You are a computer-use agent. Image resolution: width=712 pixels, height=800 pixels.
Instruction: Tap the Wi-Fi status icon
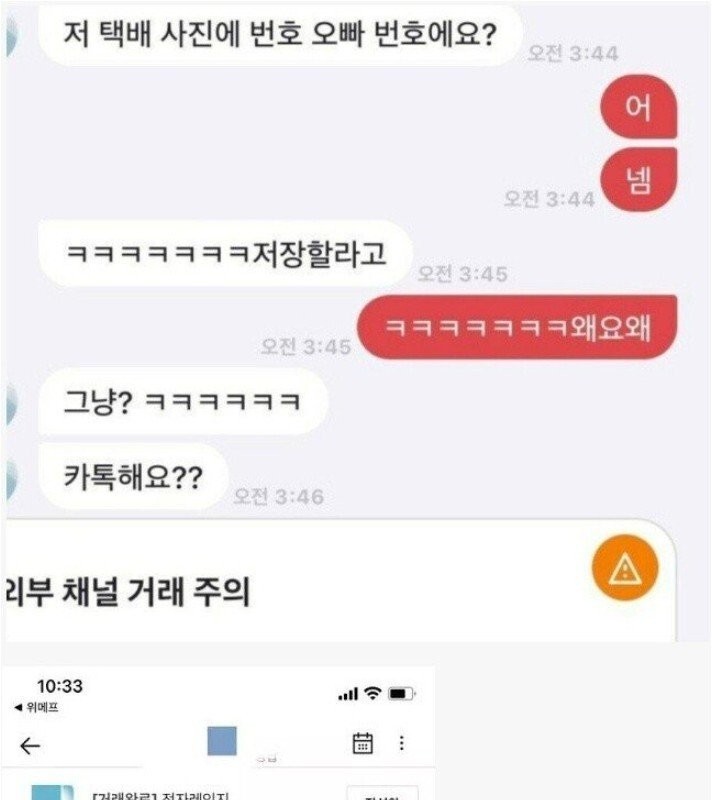(373, 693)
